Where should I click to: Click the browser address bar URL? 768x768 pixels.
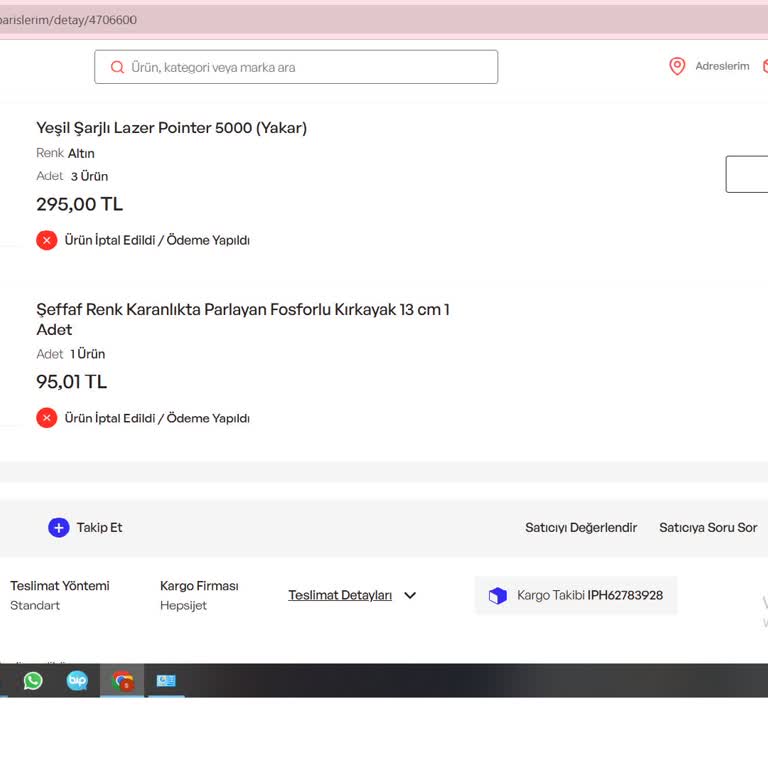[x=70, y=20]
